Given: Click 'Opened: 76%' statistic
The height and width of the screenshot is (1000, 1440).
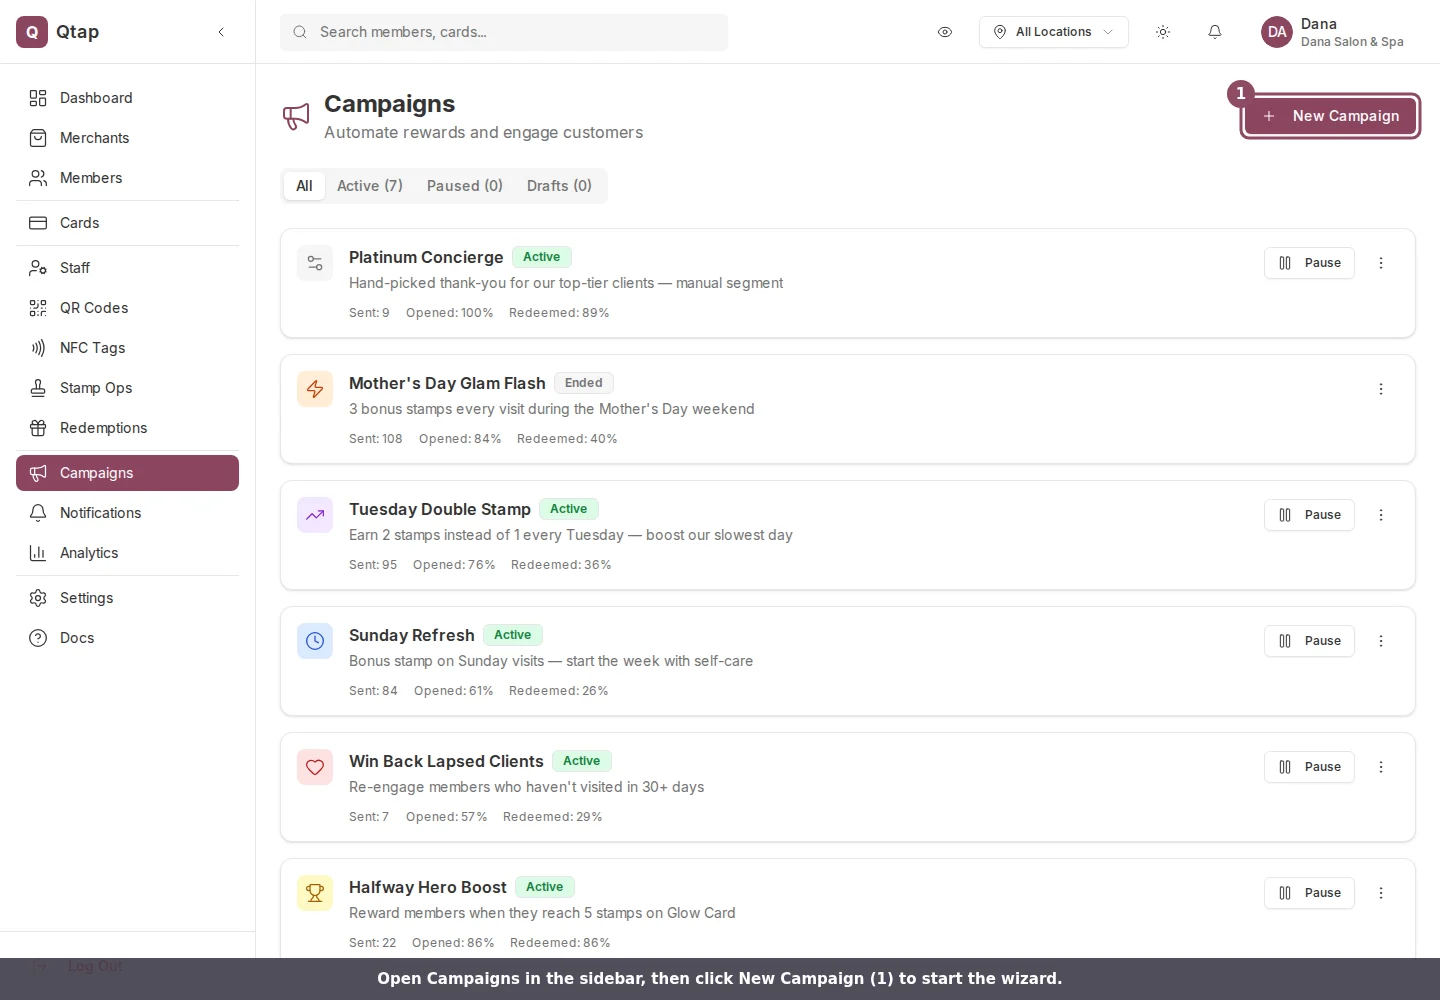Looking at the screenshot, I should tap(454, 565).
